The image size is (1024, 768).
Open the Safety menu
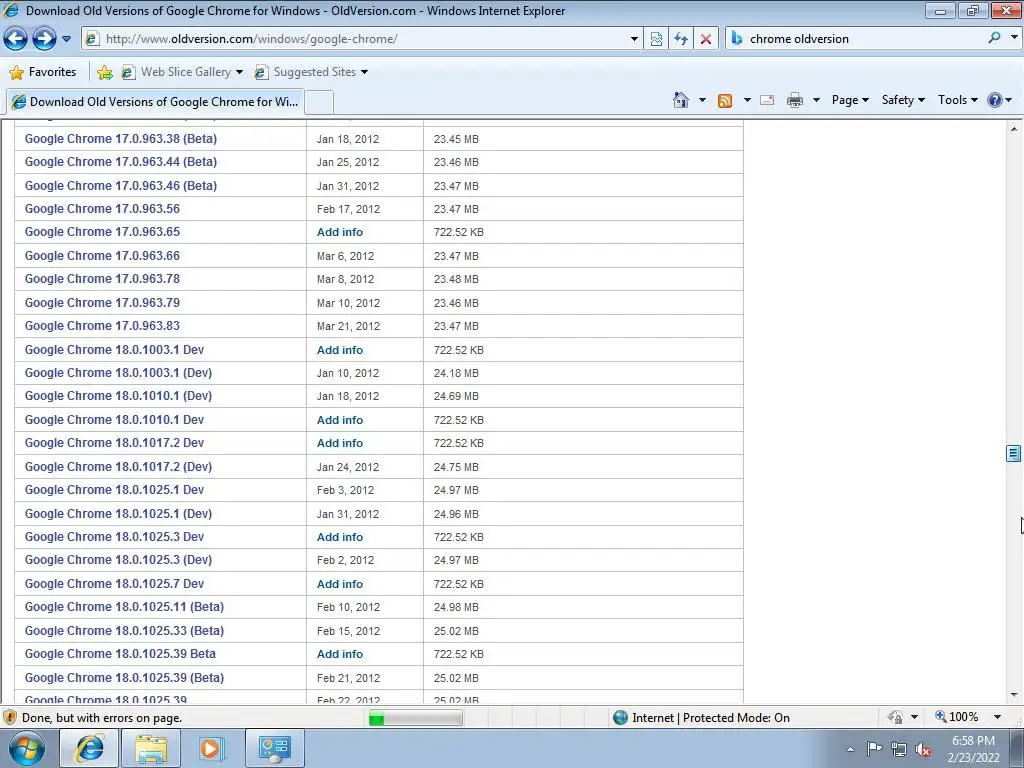pyautogui.click(x=903, y=100)
